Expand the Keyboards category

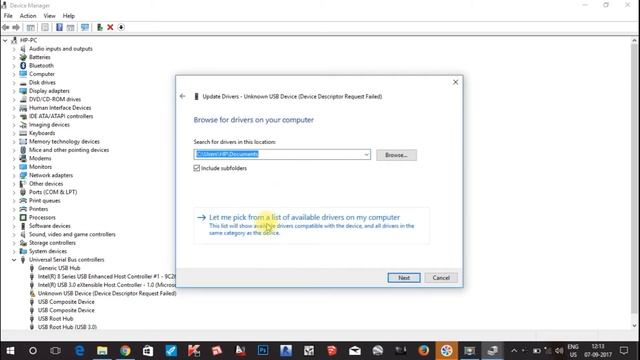coord(14,133)
